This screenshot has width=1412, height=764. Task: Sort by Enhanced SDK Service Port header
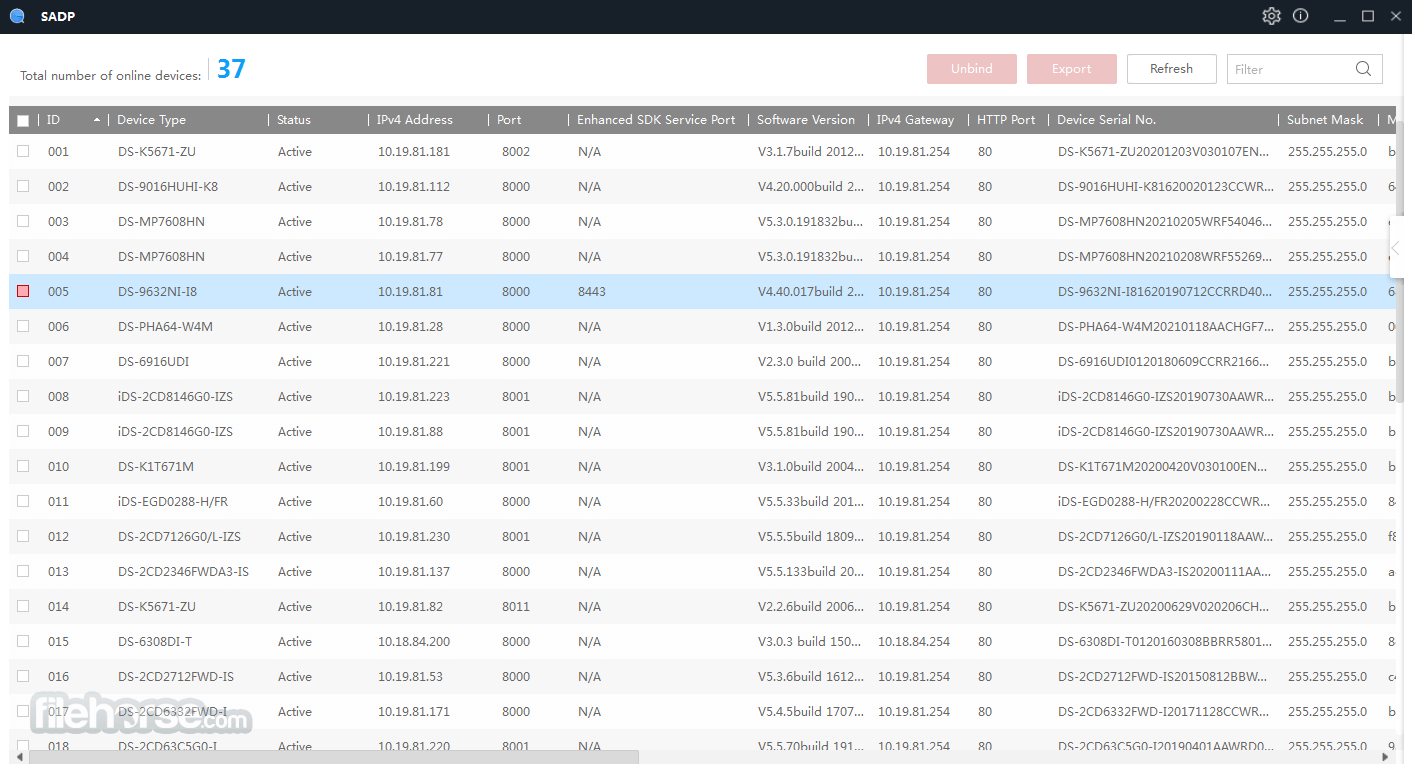656,120
